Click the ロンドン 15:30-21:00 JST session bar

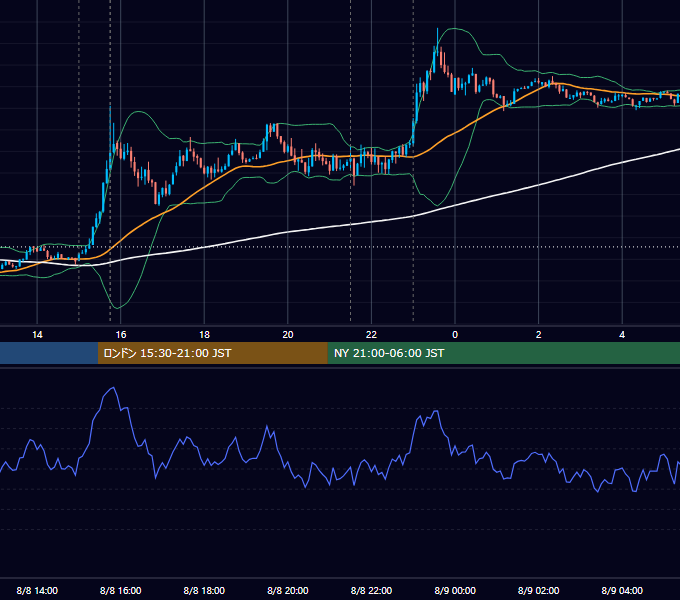212,353
